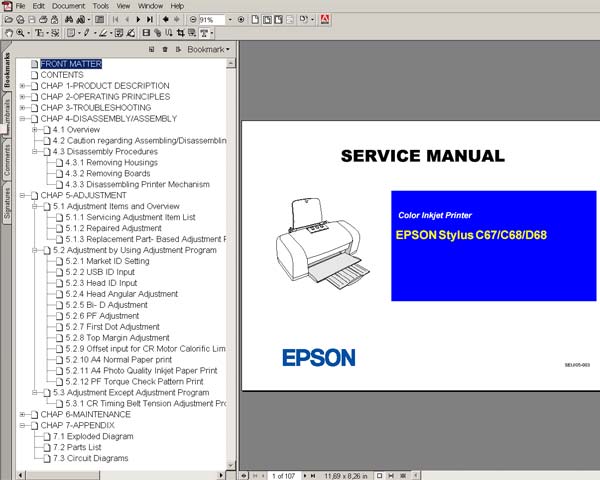Viewport: 600px width, 480px height.
Task: Select the Note comment tool
Action: pyautogui.click(x=71, y=33)
